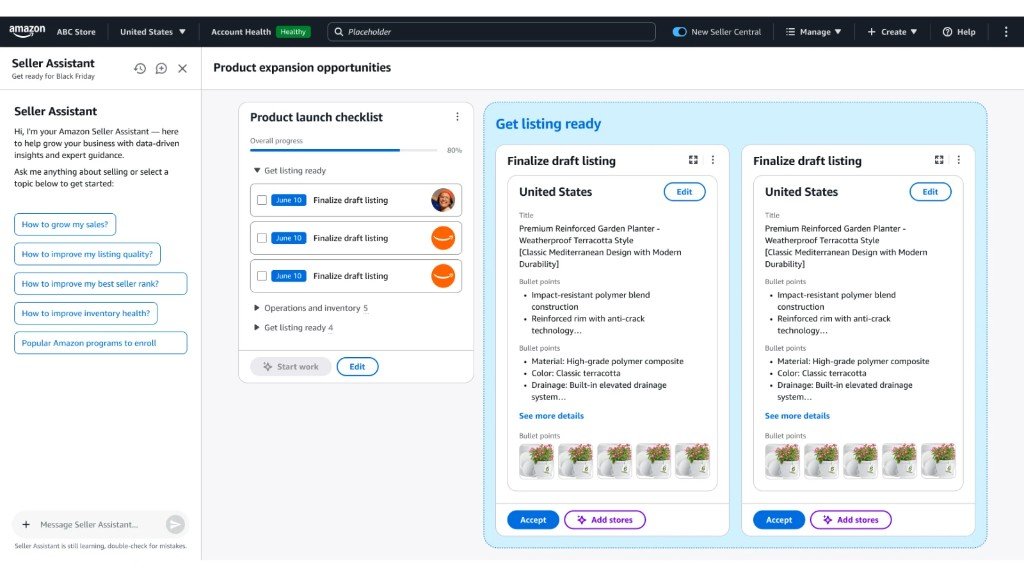Open Product launch checklist kebab menu
The height and width of the screenshot is (576, 1024).
[x=457, y=117]
